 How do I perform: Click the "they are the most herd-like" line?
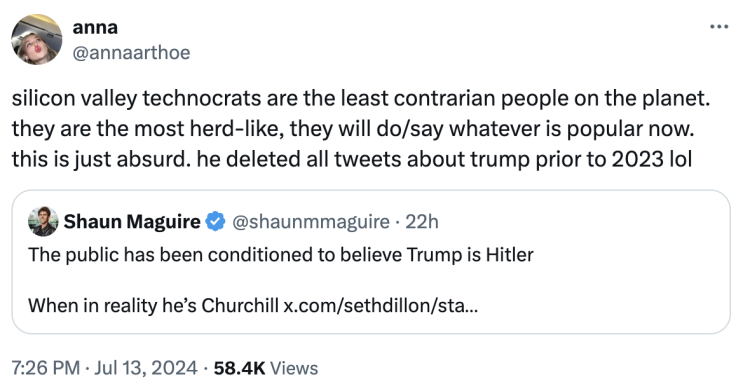pos(353,129)
